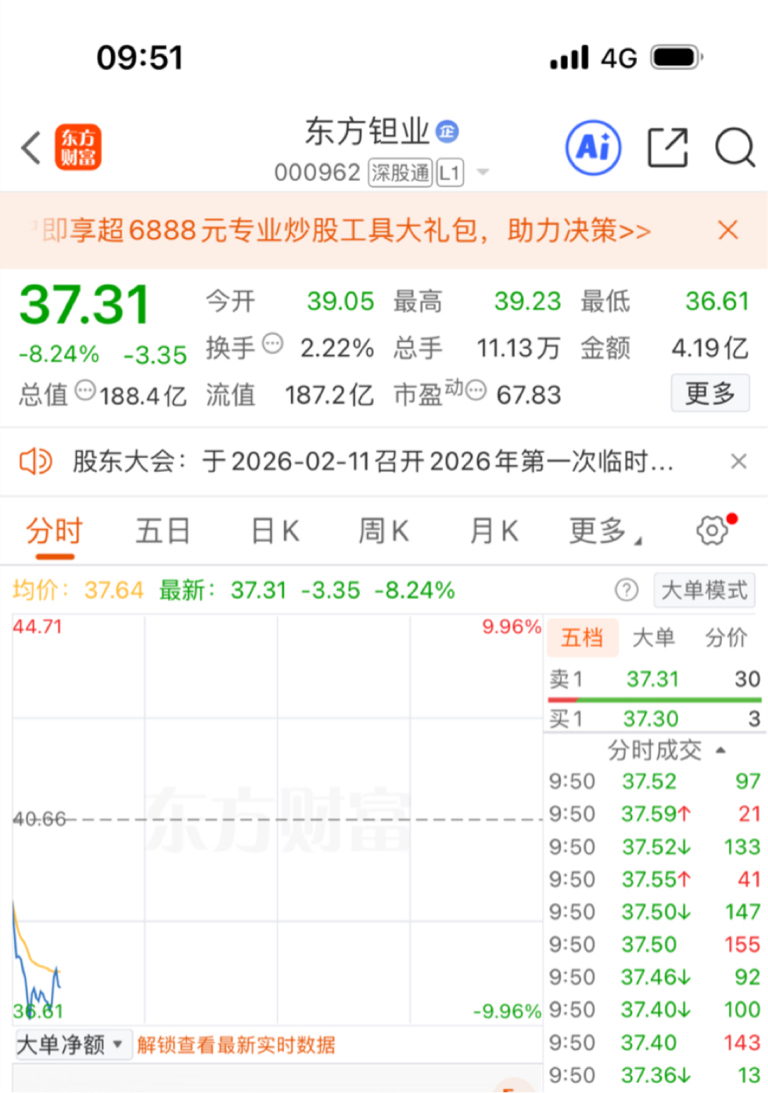This screenshot has height=1093, width=768.
Task: Tap the 最高 39.23 value
Action: (x=528, y=301)
